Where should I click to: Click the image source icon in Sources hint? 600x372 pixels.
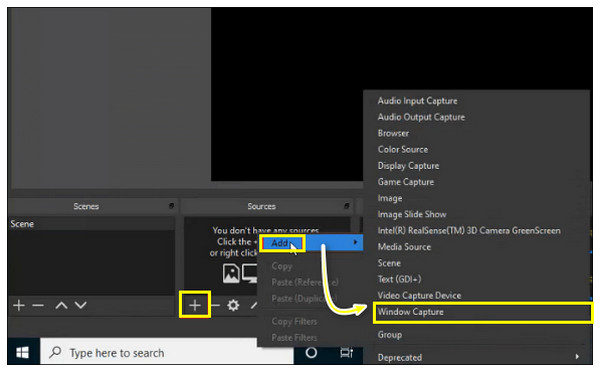(x=231, y=273)
